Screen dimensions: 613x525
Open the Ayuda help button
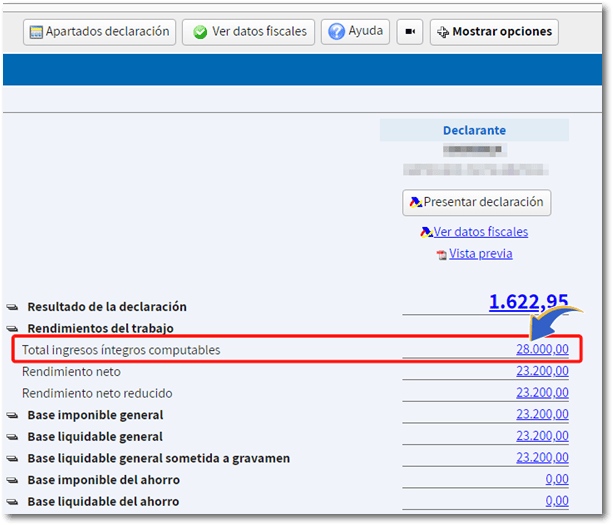[x=355, y=32]
